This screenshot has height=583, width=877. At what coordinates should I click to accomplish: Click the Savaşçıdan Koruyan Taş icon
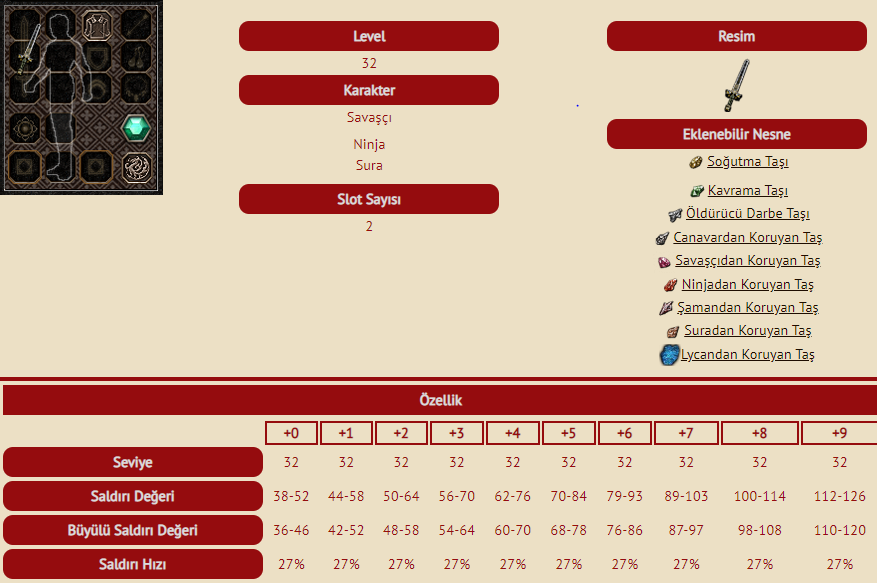[664, 261]
